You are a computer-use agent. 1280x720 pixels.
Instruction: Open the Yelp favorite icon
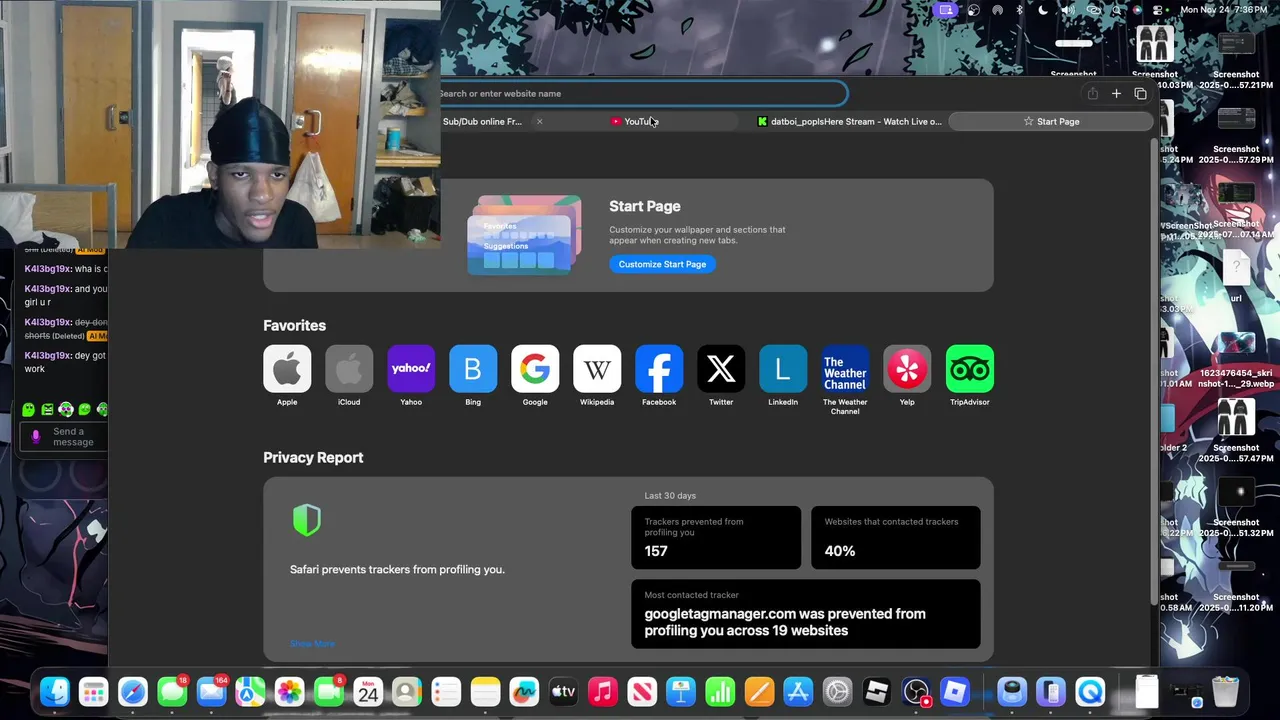907,369
